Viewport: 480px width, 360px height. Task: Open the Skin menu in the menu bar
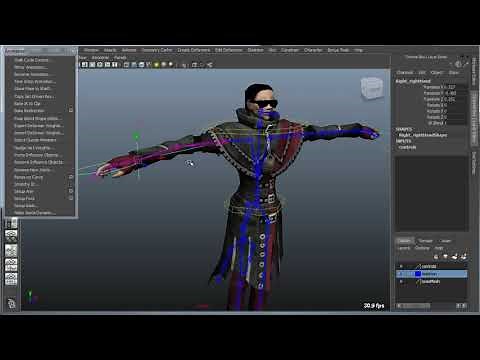click(272, 50)
